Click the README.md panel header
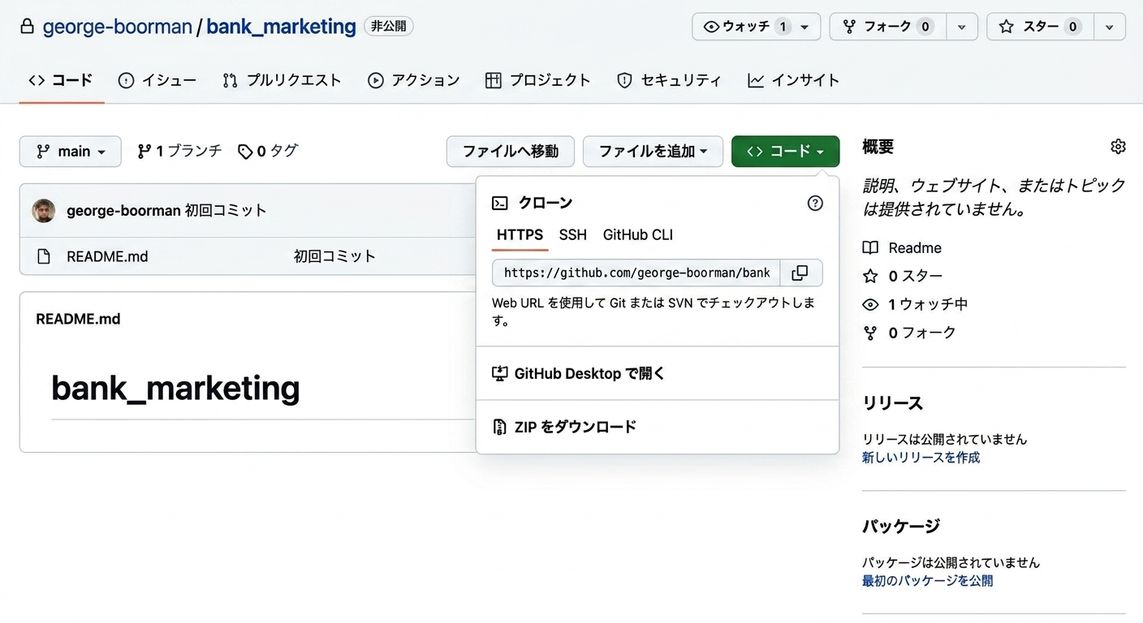The width and height of the screenshot is (1143, 623). tap(78, 319)
